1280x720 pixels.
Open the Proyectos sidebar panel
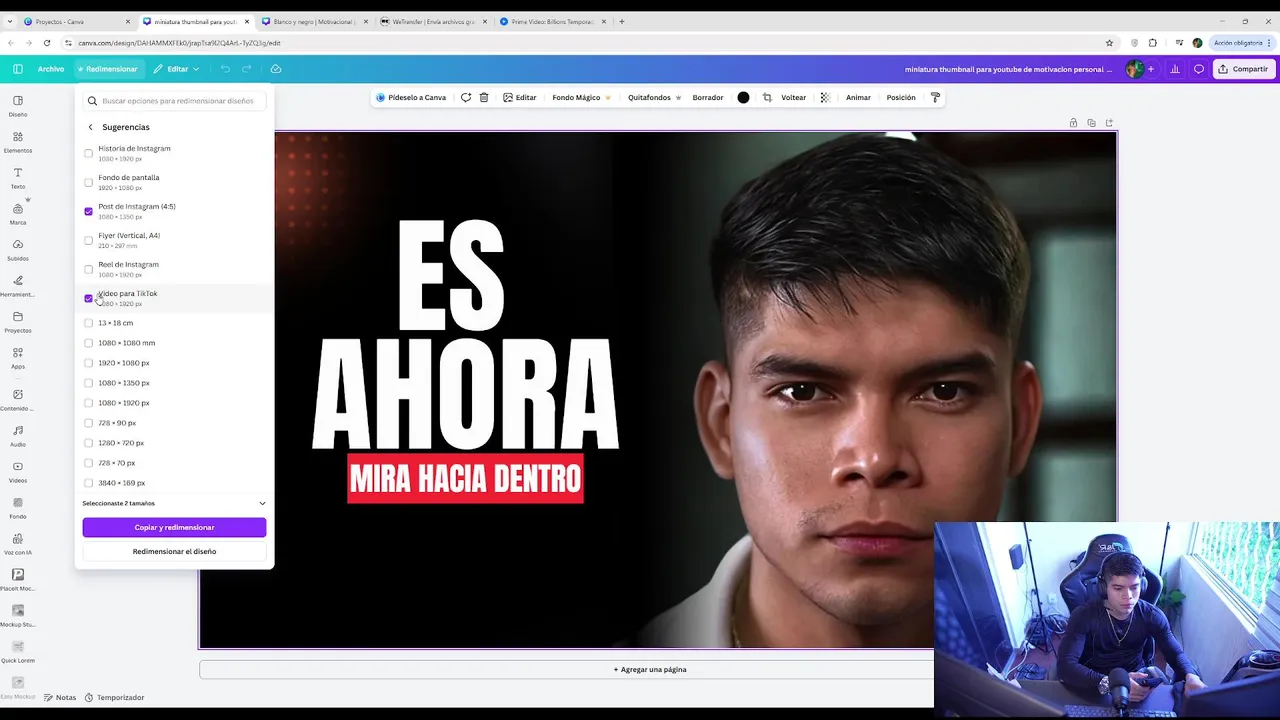18,321
